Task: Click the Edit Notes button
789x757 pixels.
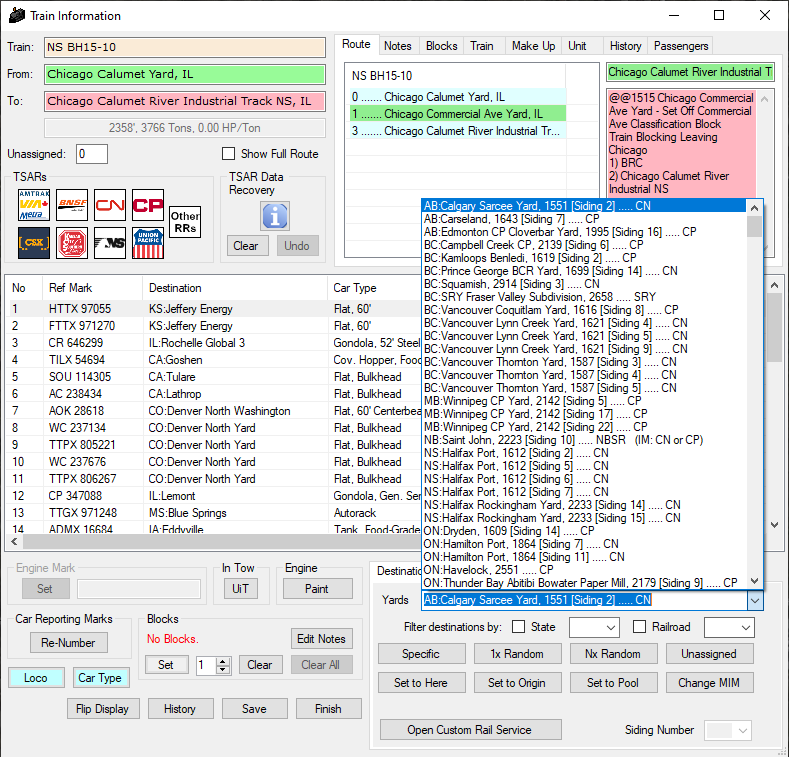Action: (322, 639)
